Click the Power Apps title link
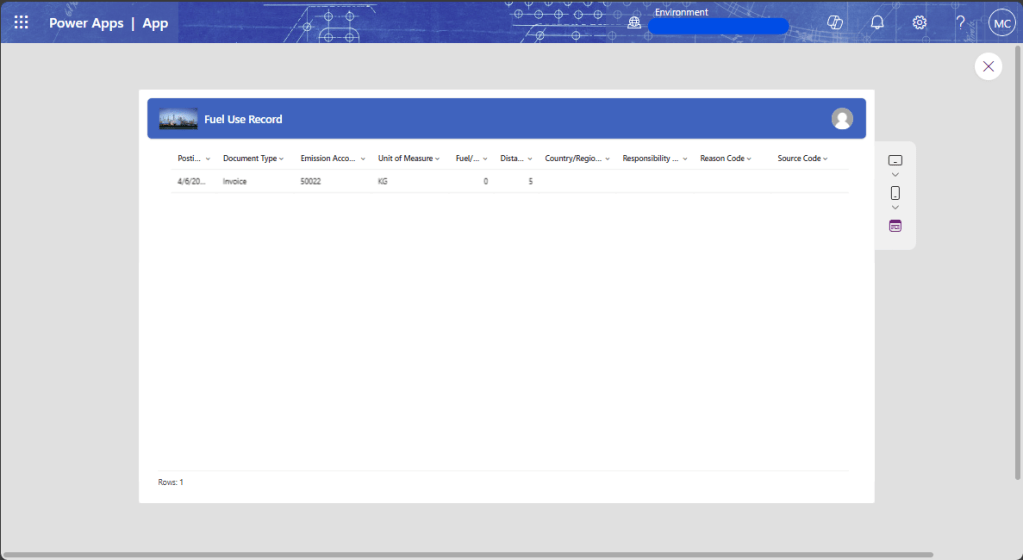Screen dimensions: 1023x560 click(86, 22)
